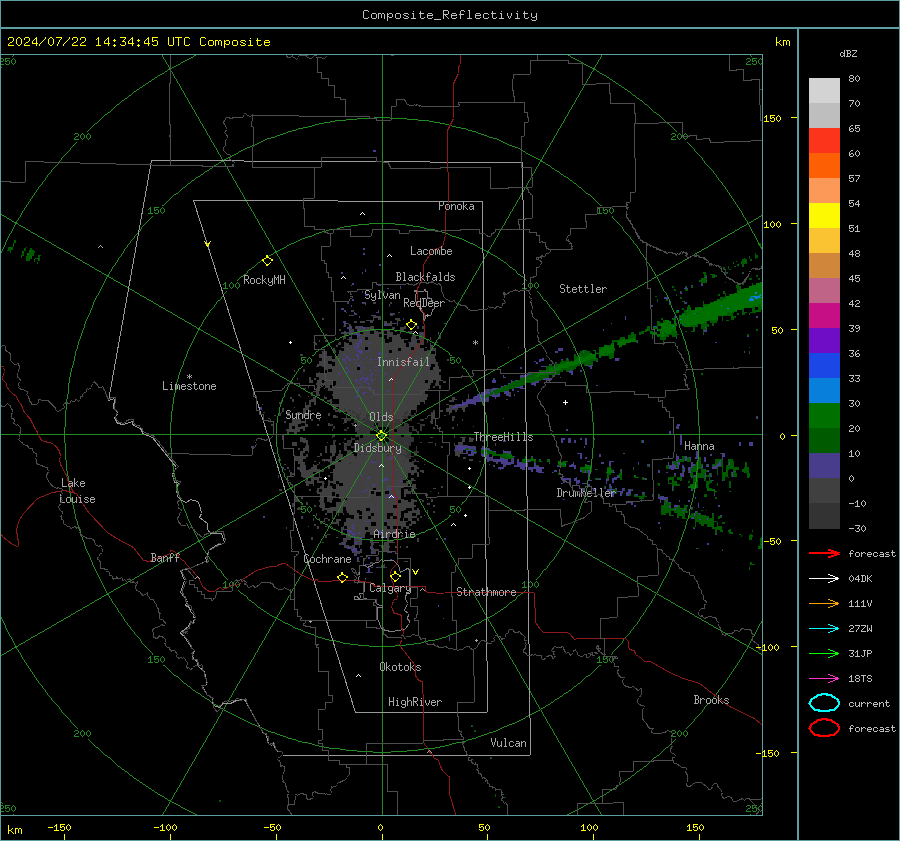Image resolution: width=900 pixels, height=841 pixels.
Task: Click the orange 111V arrow in legend
Action: tap(824, 603)
